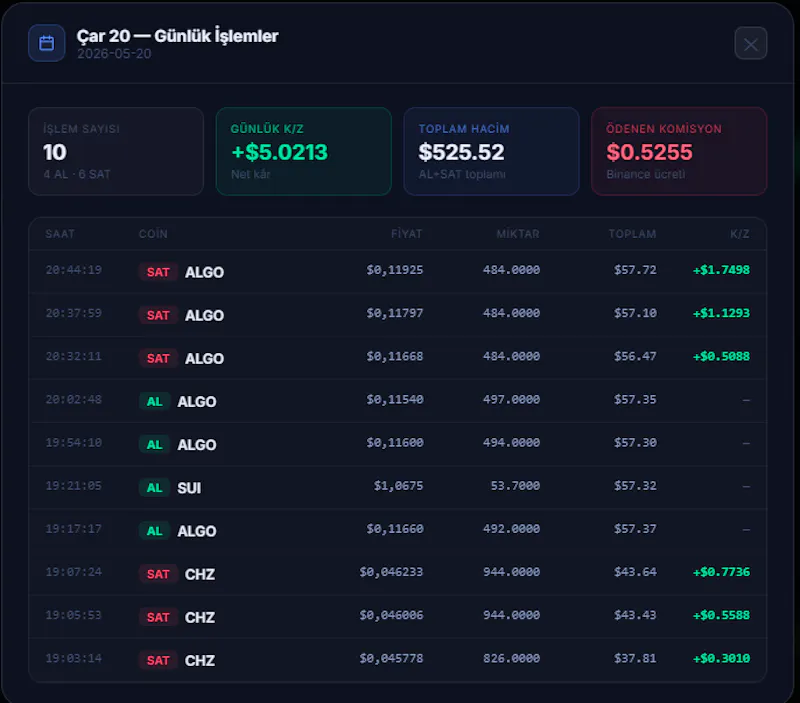Click the profit value +$0.5088

point(721,356)
